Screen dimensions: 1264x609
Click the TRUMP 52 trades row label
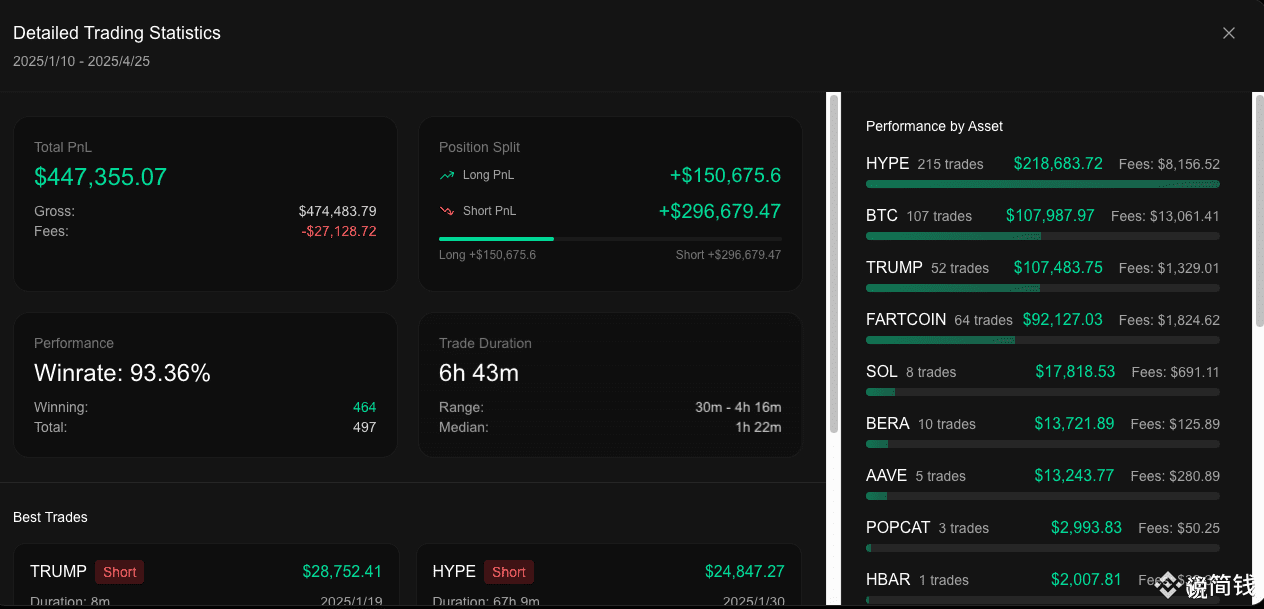click(927, 267)
